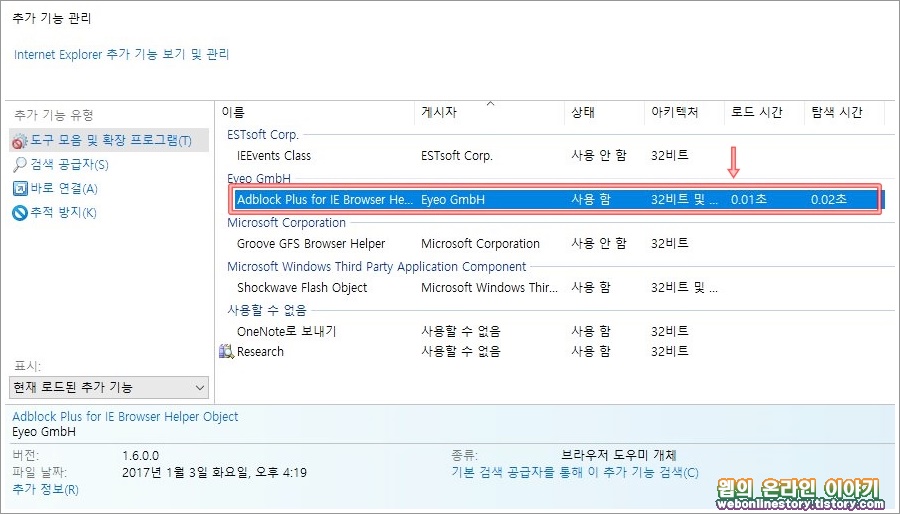Click Microsoft Windows Third Party Application Component header
900x514 pixels.
[x=377, y=267]
